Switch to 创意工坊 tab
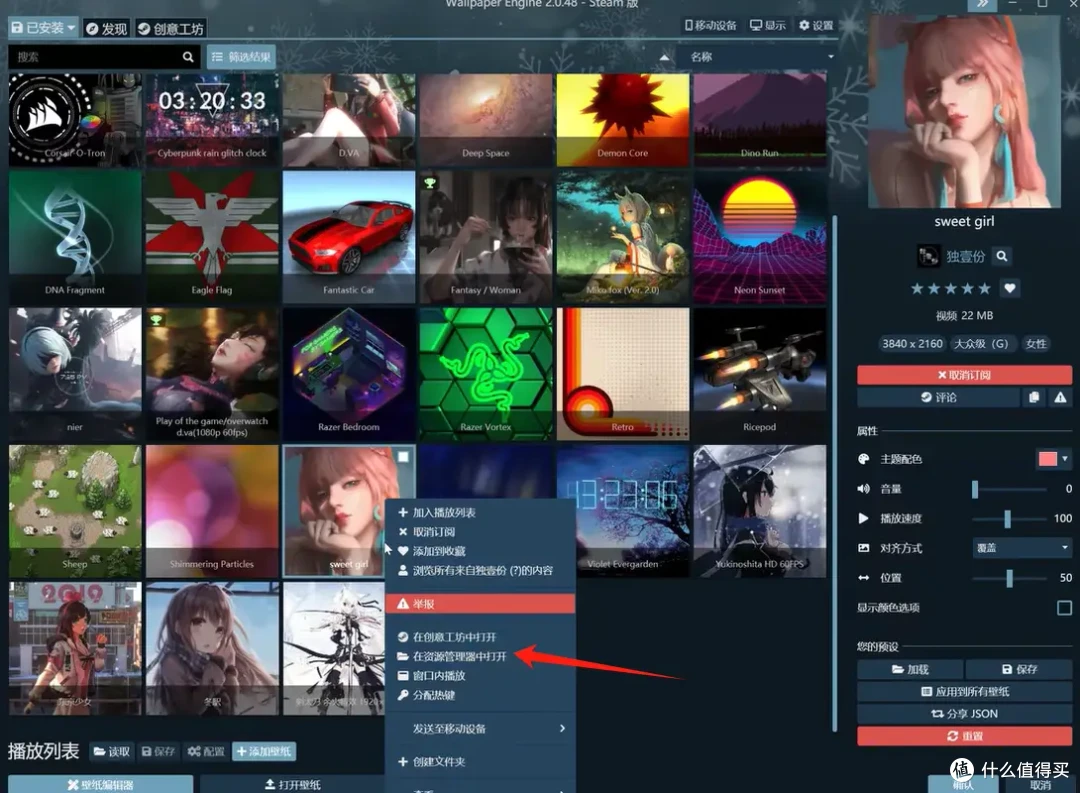The height and width of the screenshot is (793, 1080). pos(170,28)
